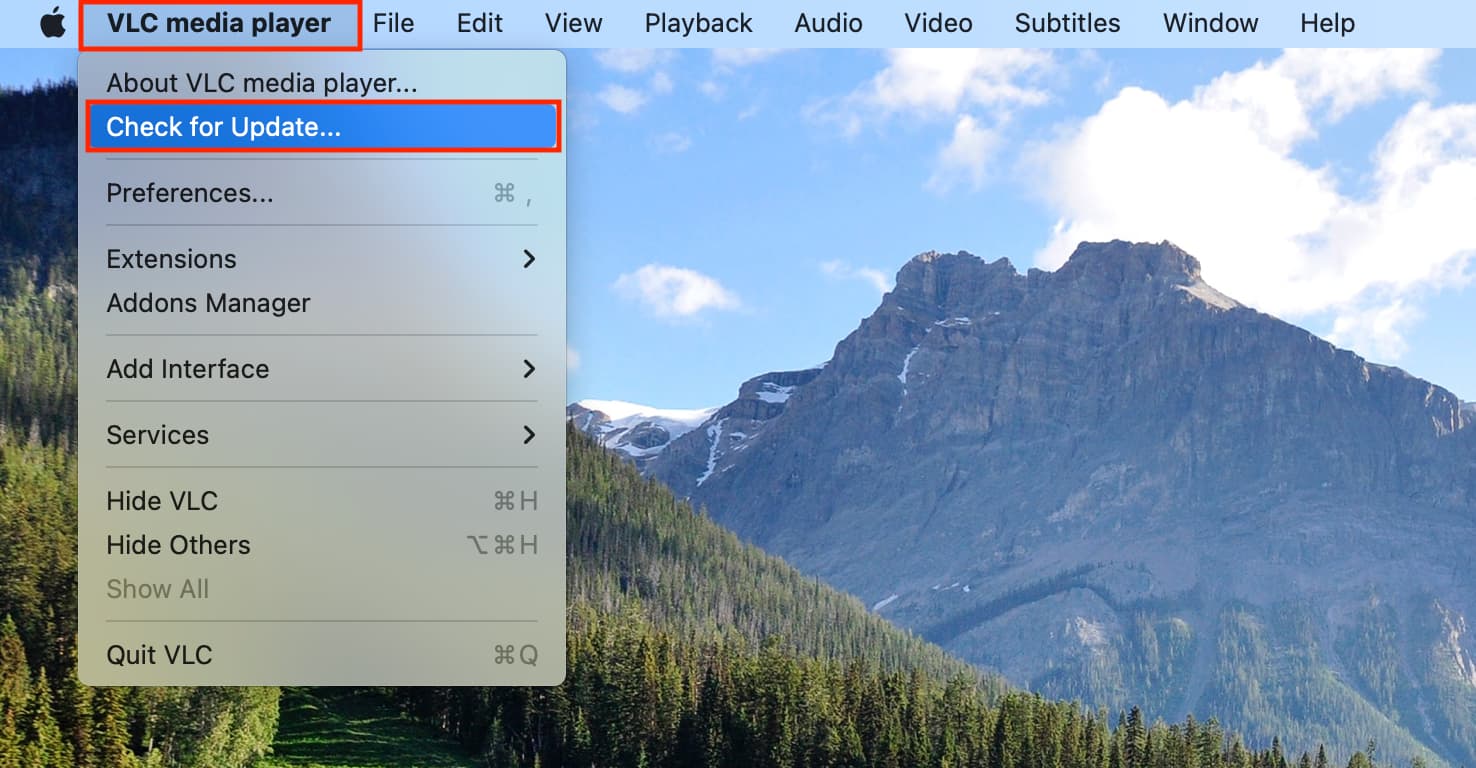Expand the Extensions submenu
This screenshot has height=768, width=1476.
(x=322, y=259)
